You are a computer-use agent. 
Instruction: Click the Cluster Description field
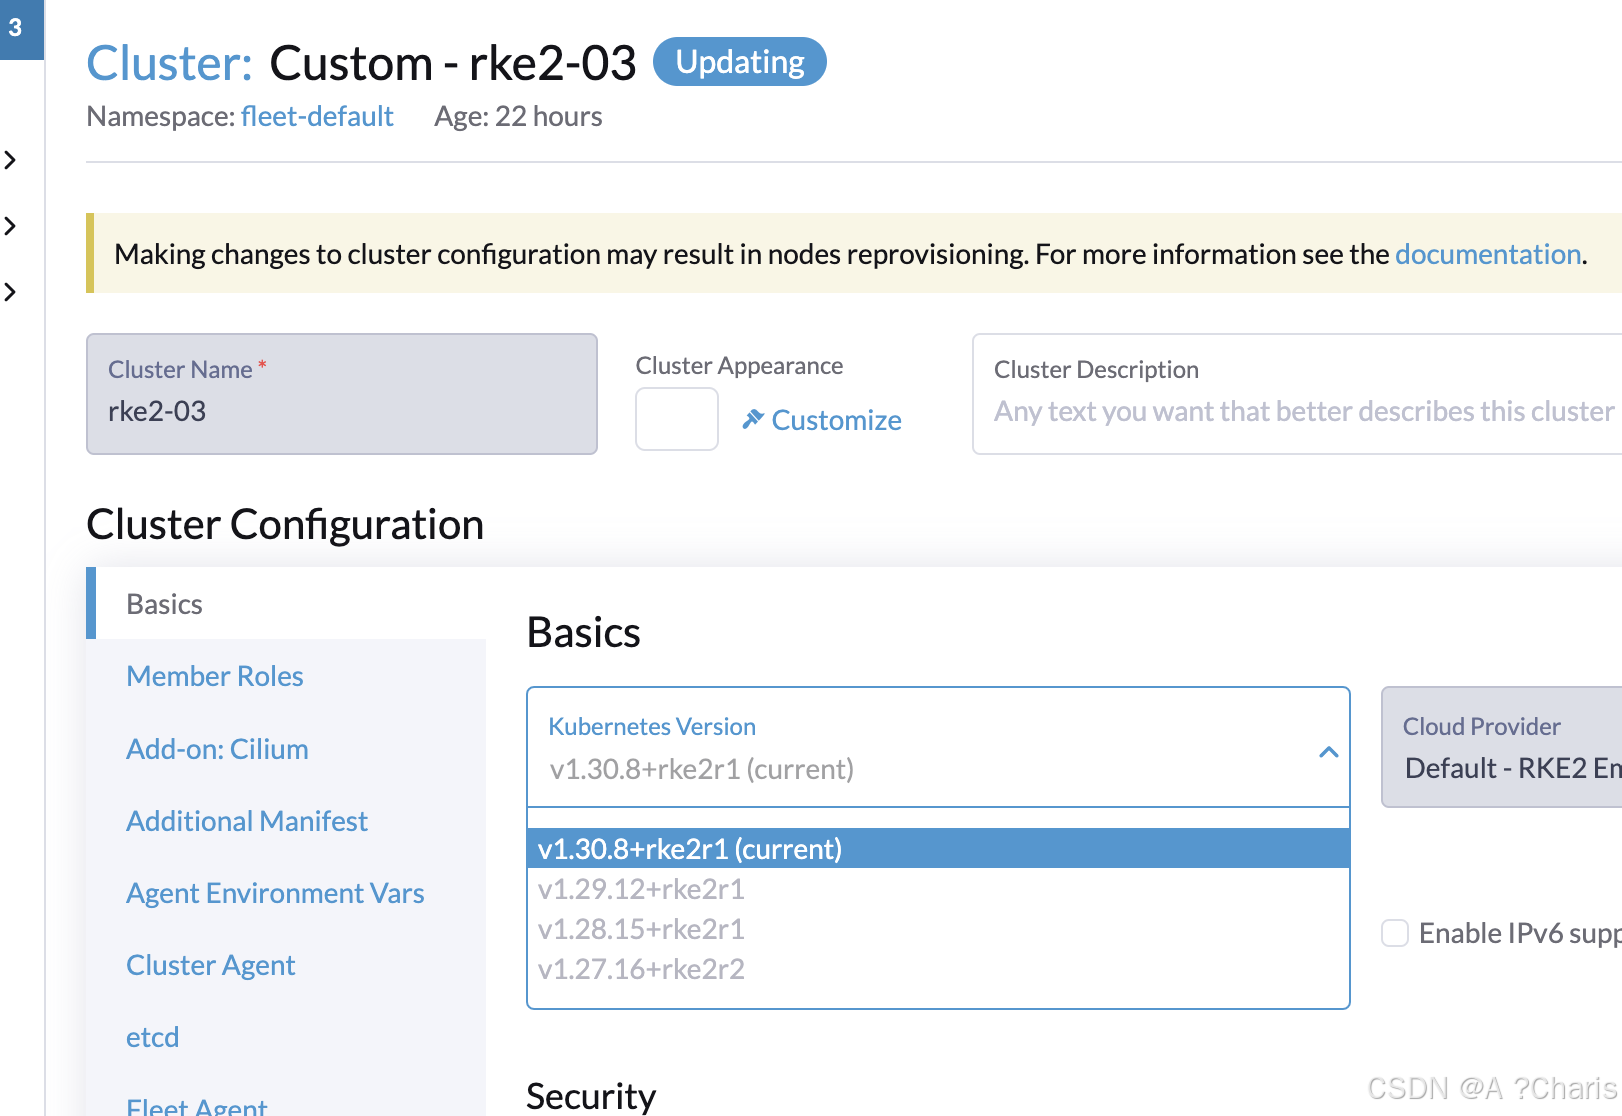click(x=1297, y=394)
